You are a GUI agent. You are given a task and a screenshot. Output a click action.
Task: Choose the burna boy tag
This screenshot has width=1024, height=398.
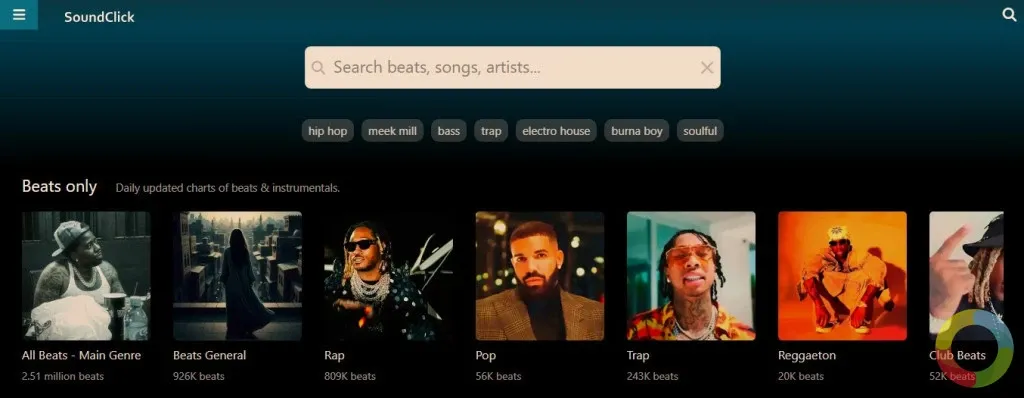pos(637,131)
